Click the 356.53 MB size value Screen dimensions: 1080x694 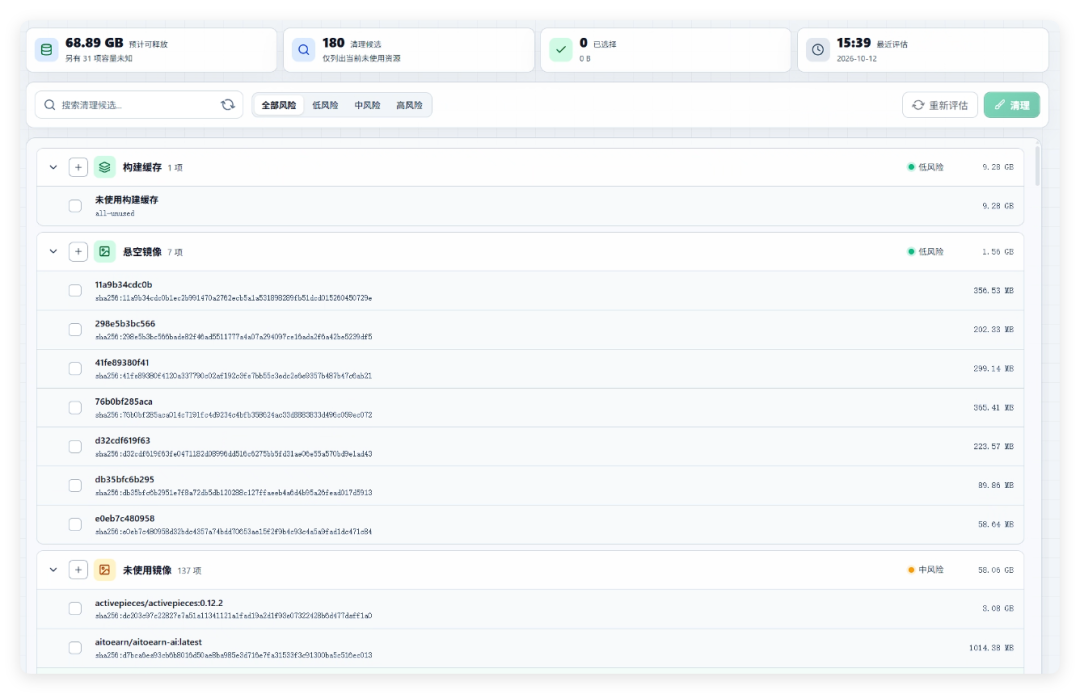pos(993,291)
